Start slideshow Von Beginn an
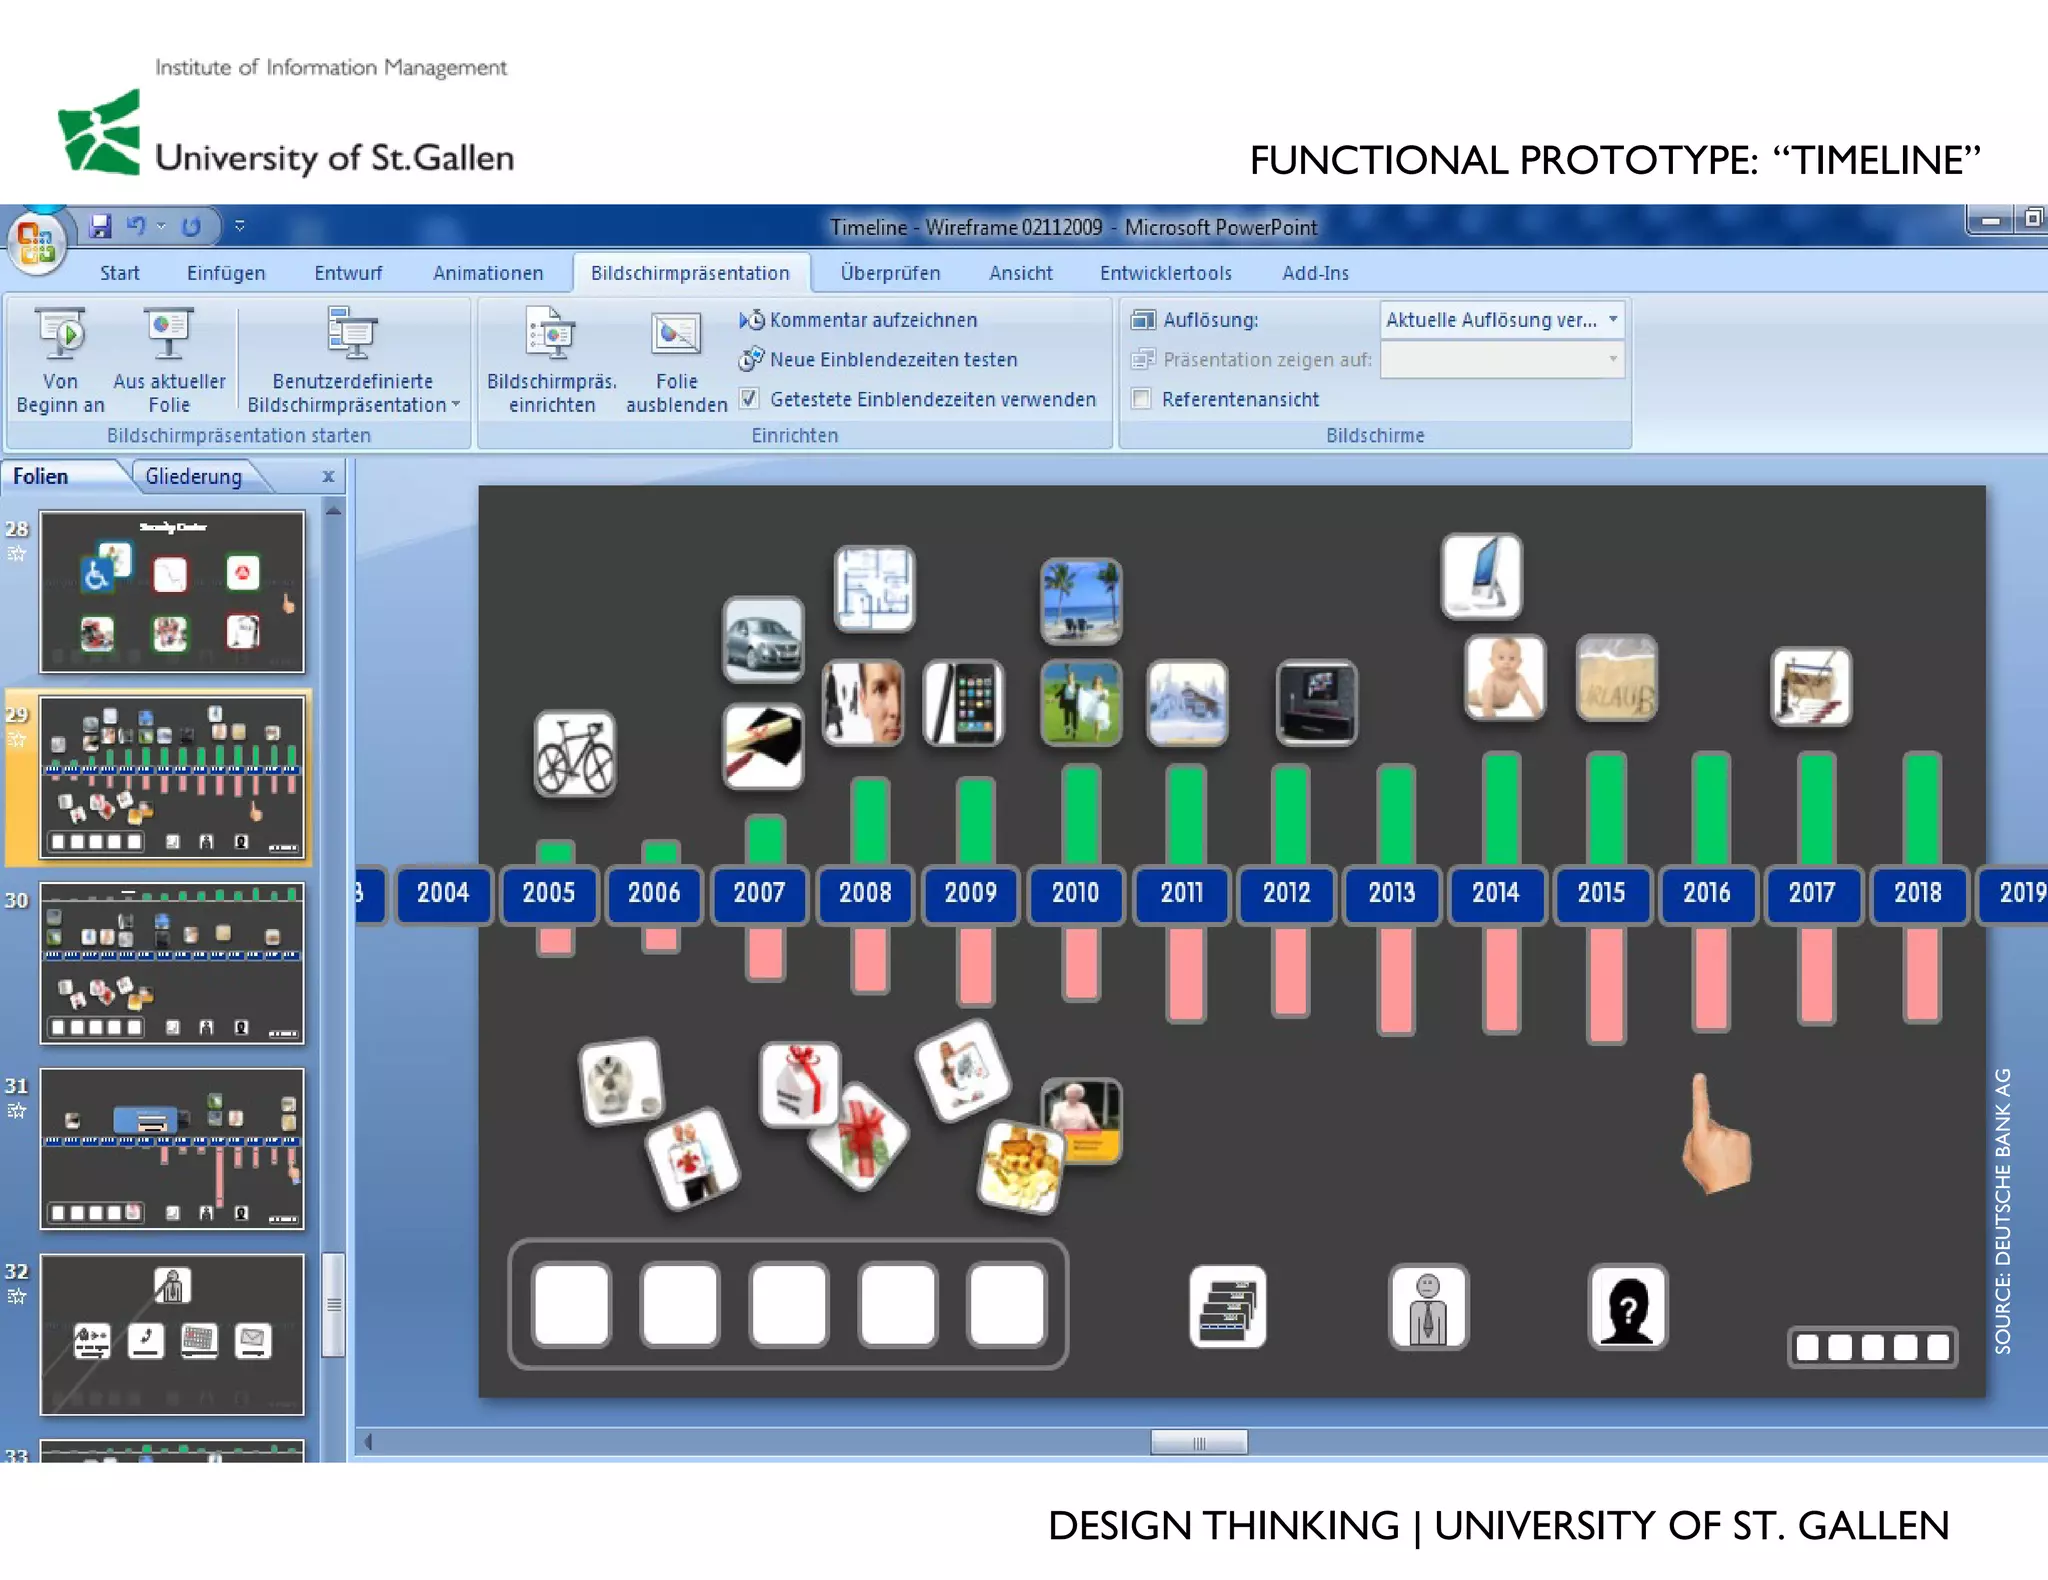Screen dimensions: 2048x1580 tap(60, 361)
